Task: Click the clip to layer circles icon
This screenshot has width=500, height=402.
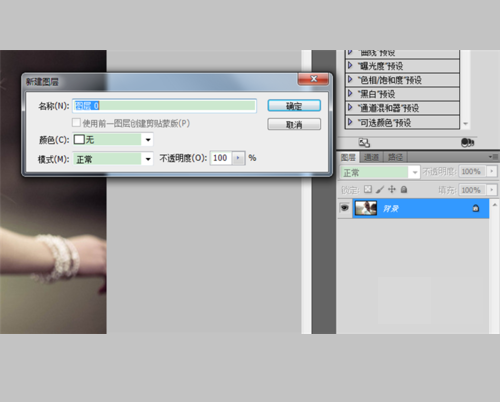Action: point(467,143)
